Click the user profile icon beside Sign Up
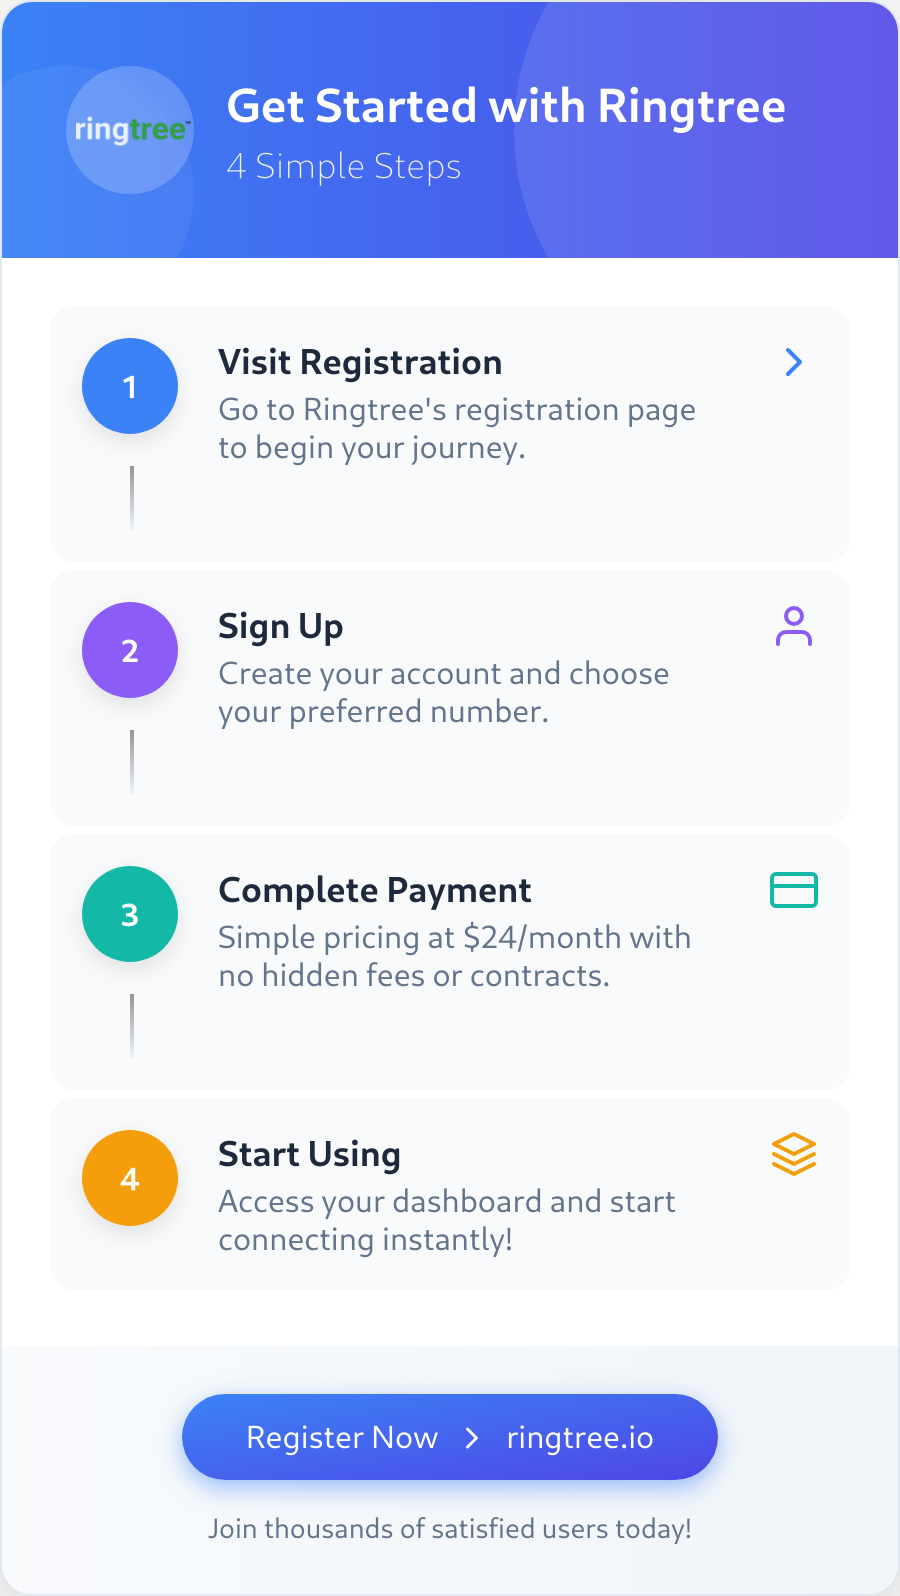 794,627
